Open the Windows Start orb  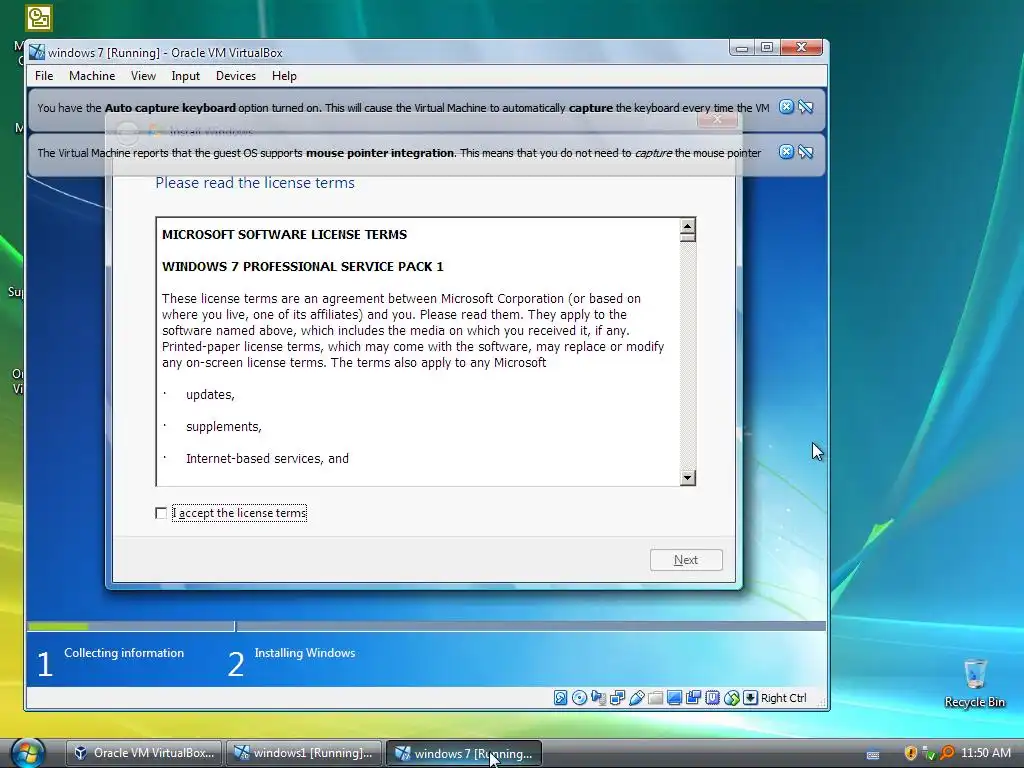27,752
